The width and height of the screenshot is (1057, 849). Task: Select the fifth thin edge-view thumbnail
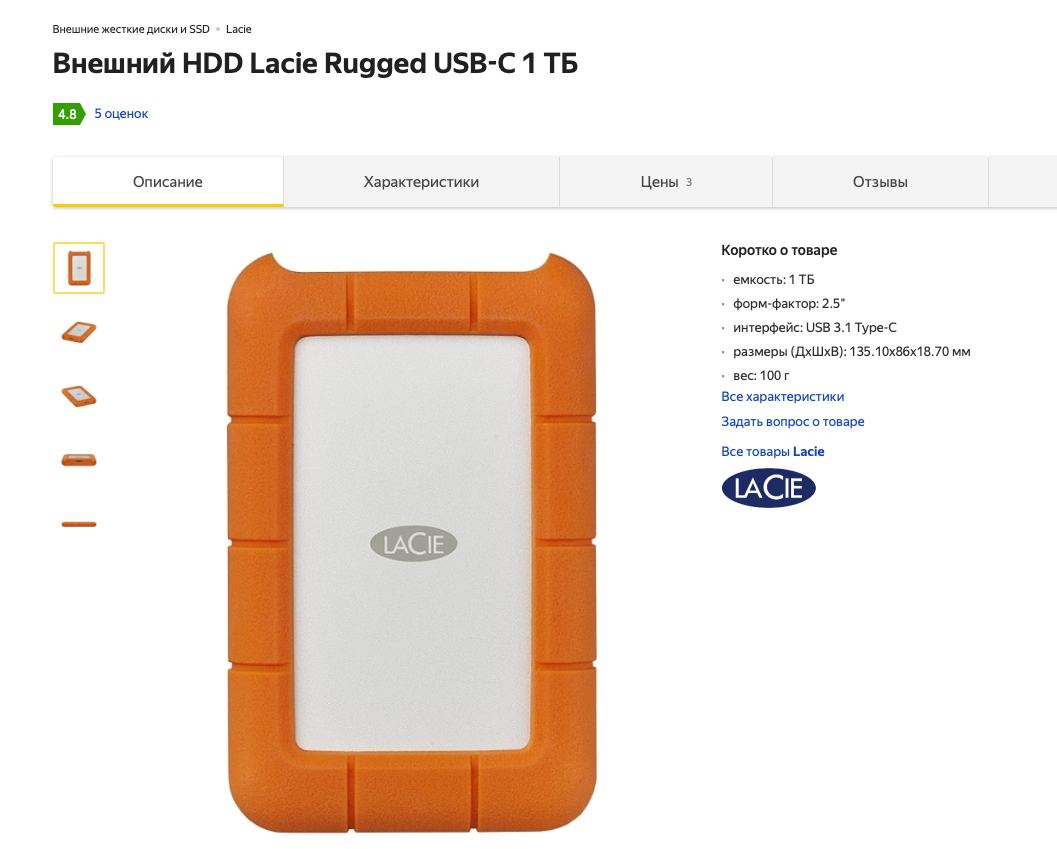79,524
